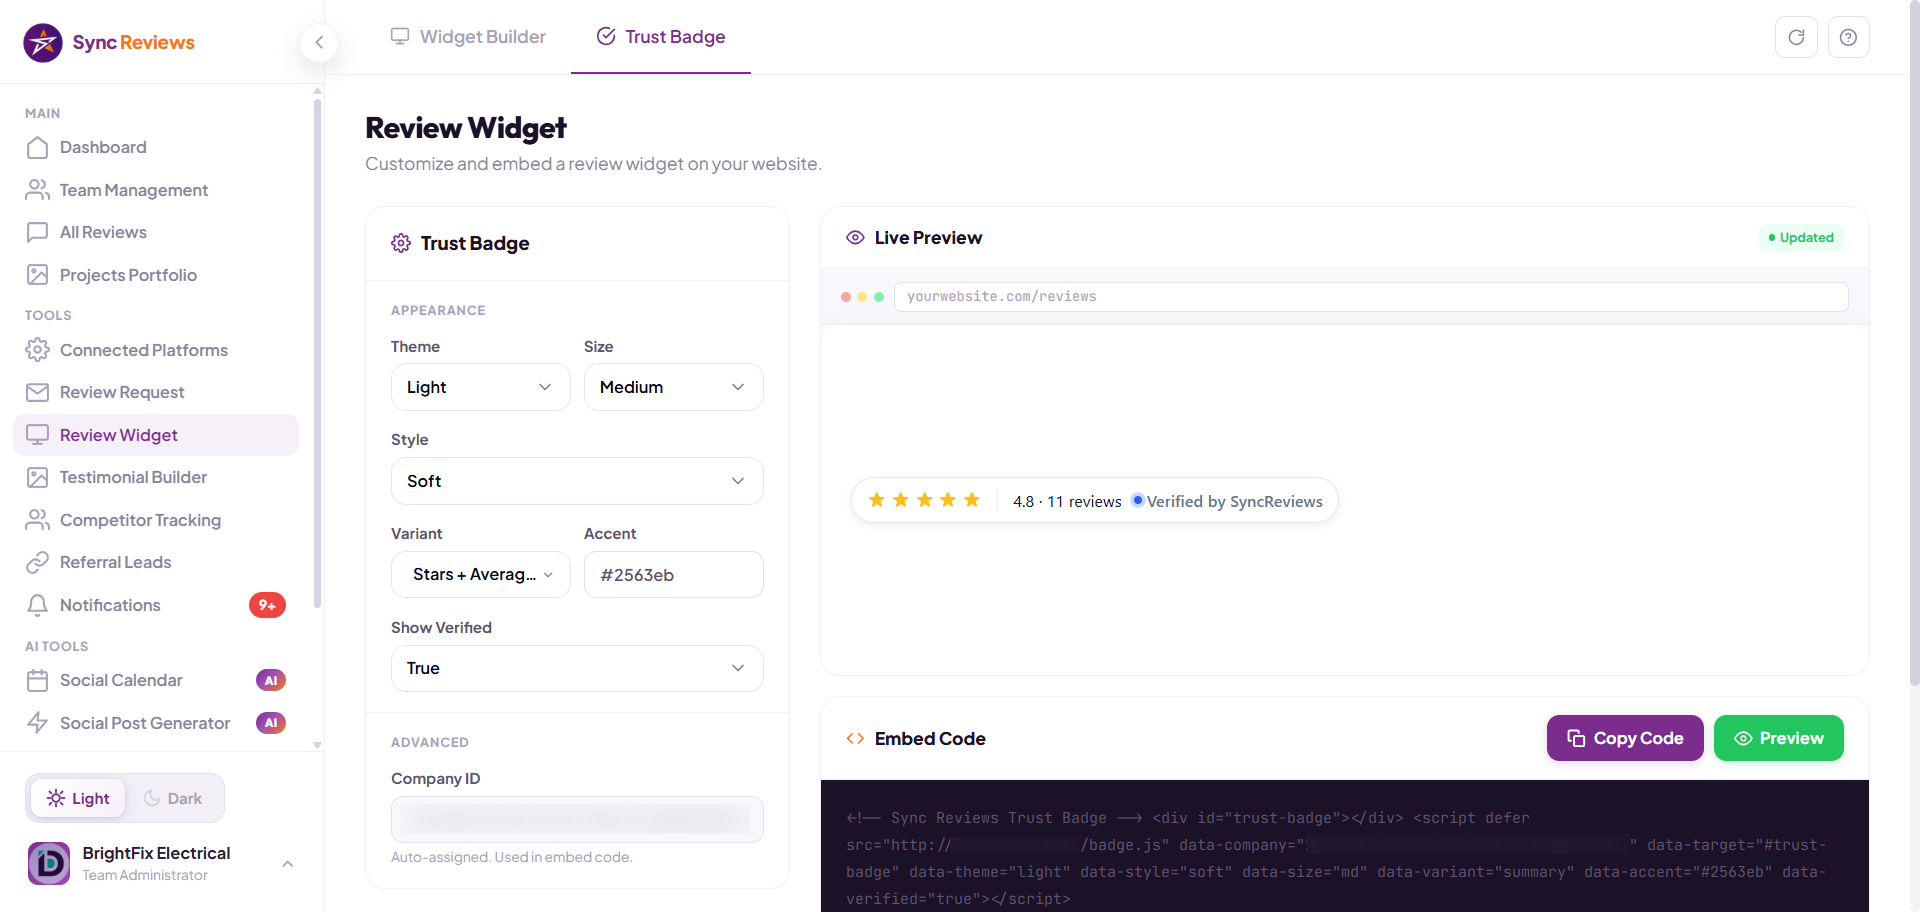1920x912 pixels.
Task: Click the Review Request envelope icon
Action: (x=37, y=392)
